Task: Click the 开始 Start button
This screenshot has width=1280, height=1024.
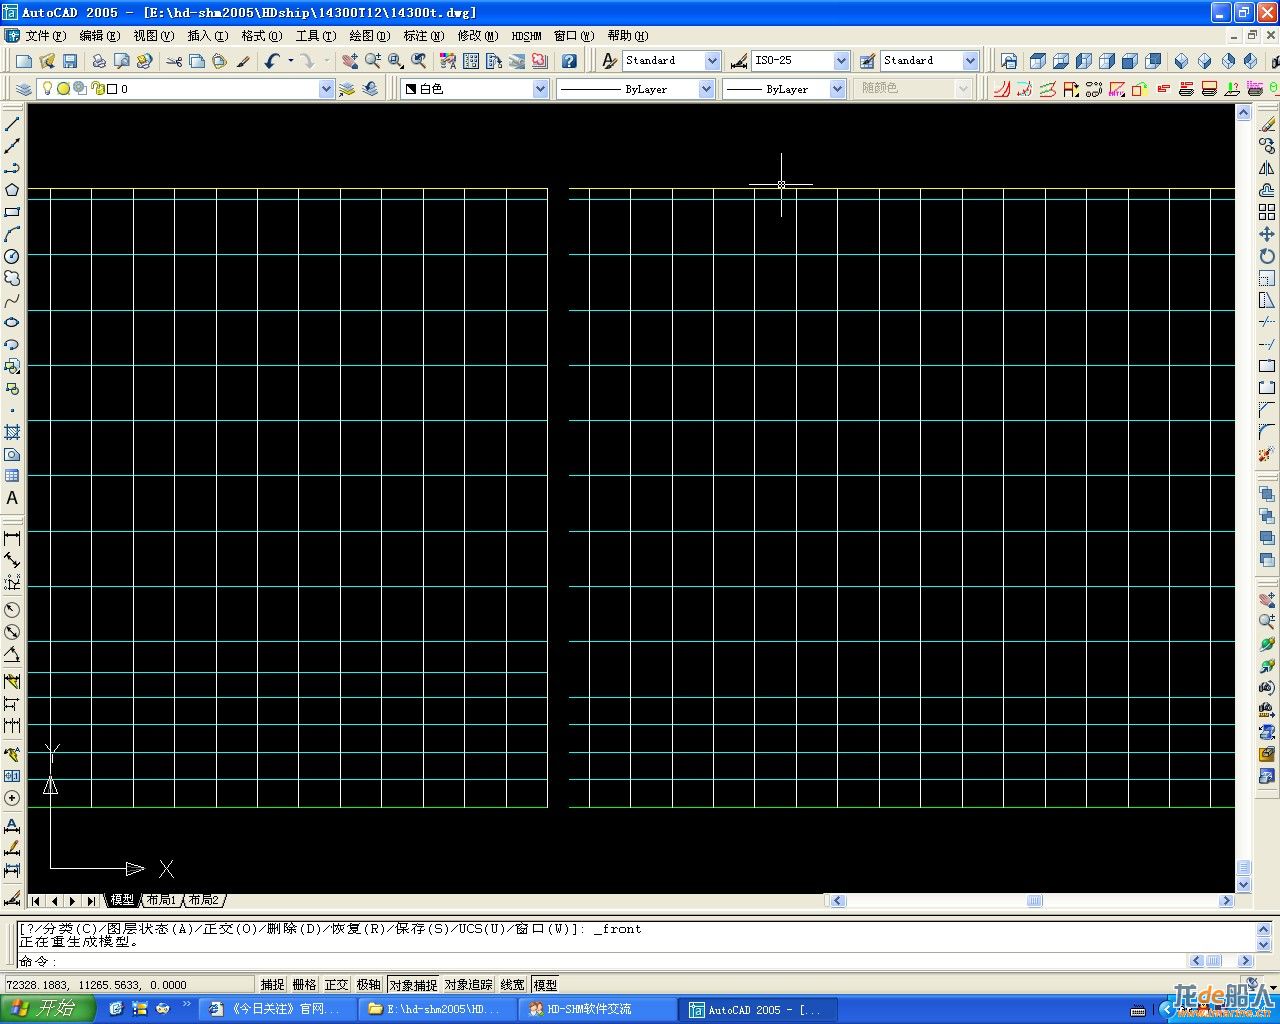Action: (x=46, y=1009)
